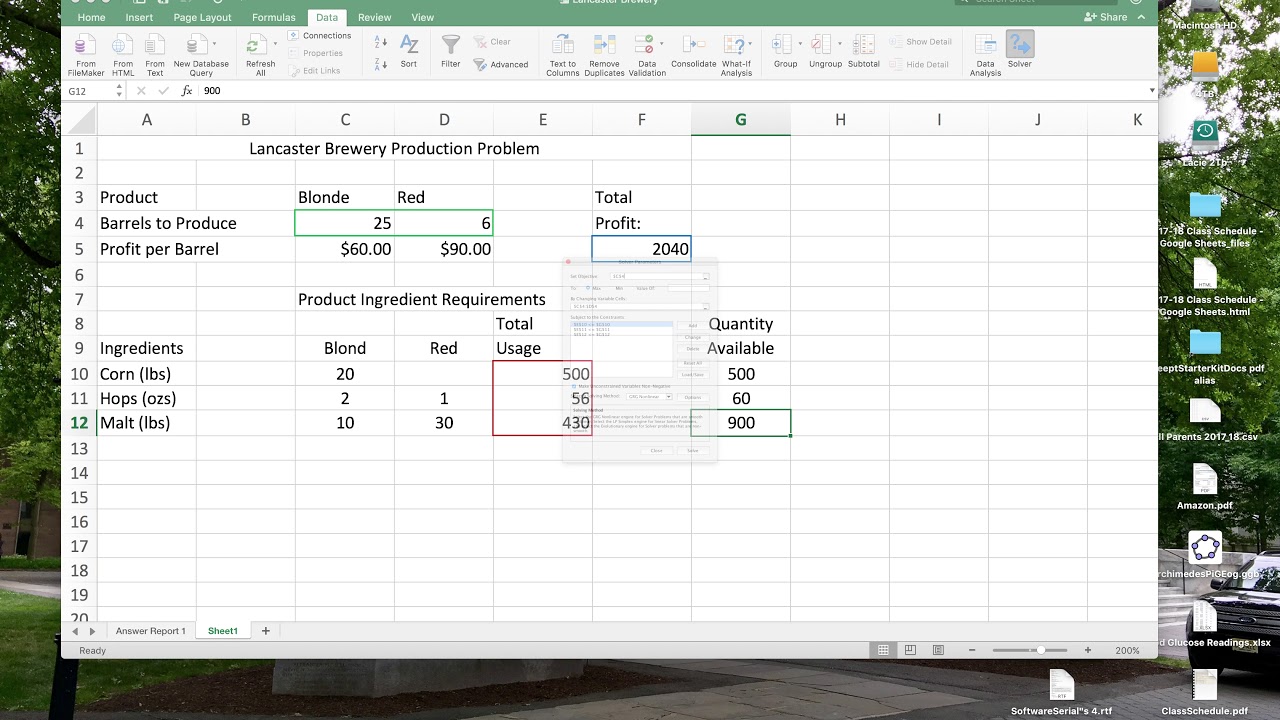Select Total Profit cell 2040
The width and height of the screenshot is (1280, 720).
pos(641,249)
